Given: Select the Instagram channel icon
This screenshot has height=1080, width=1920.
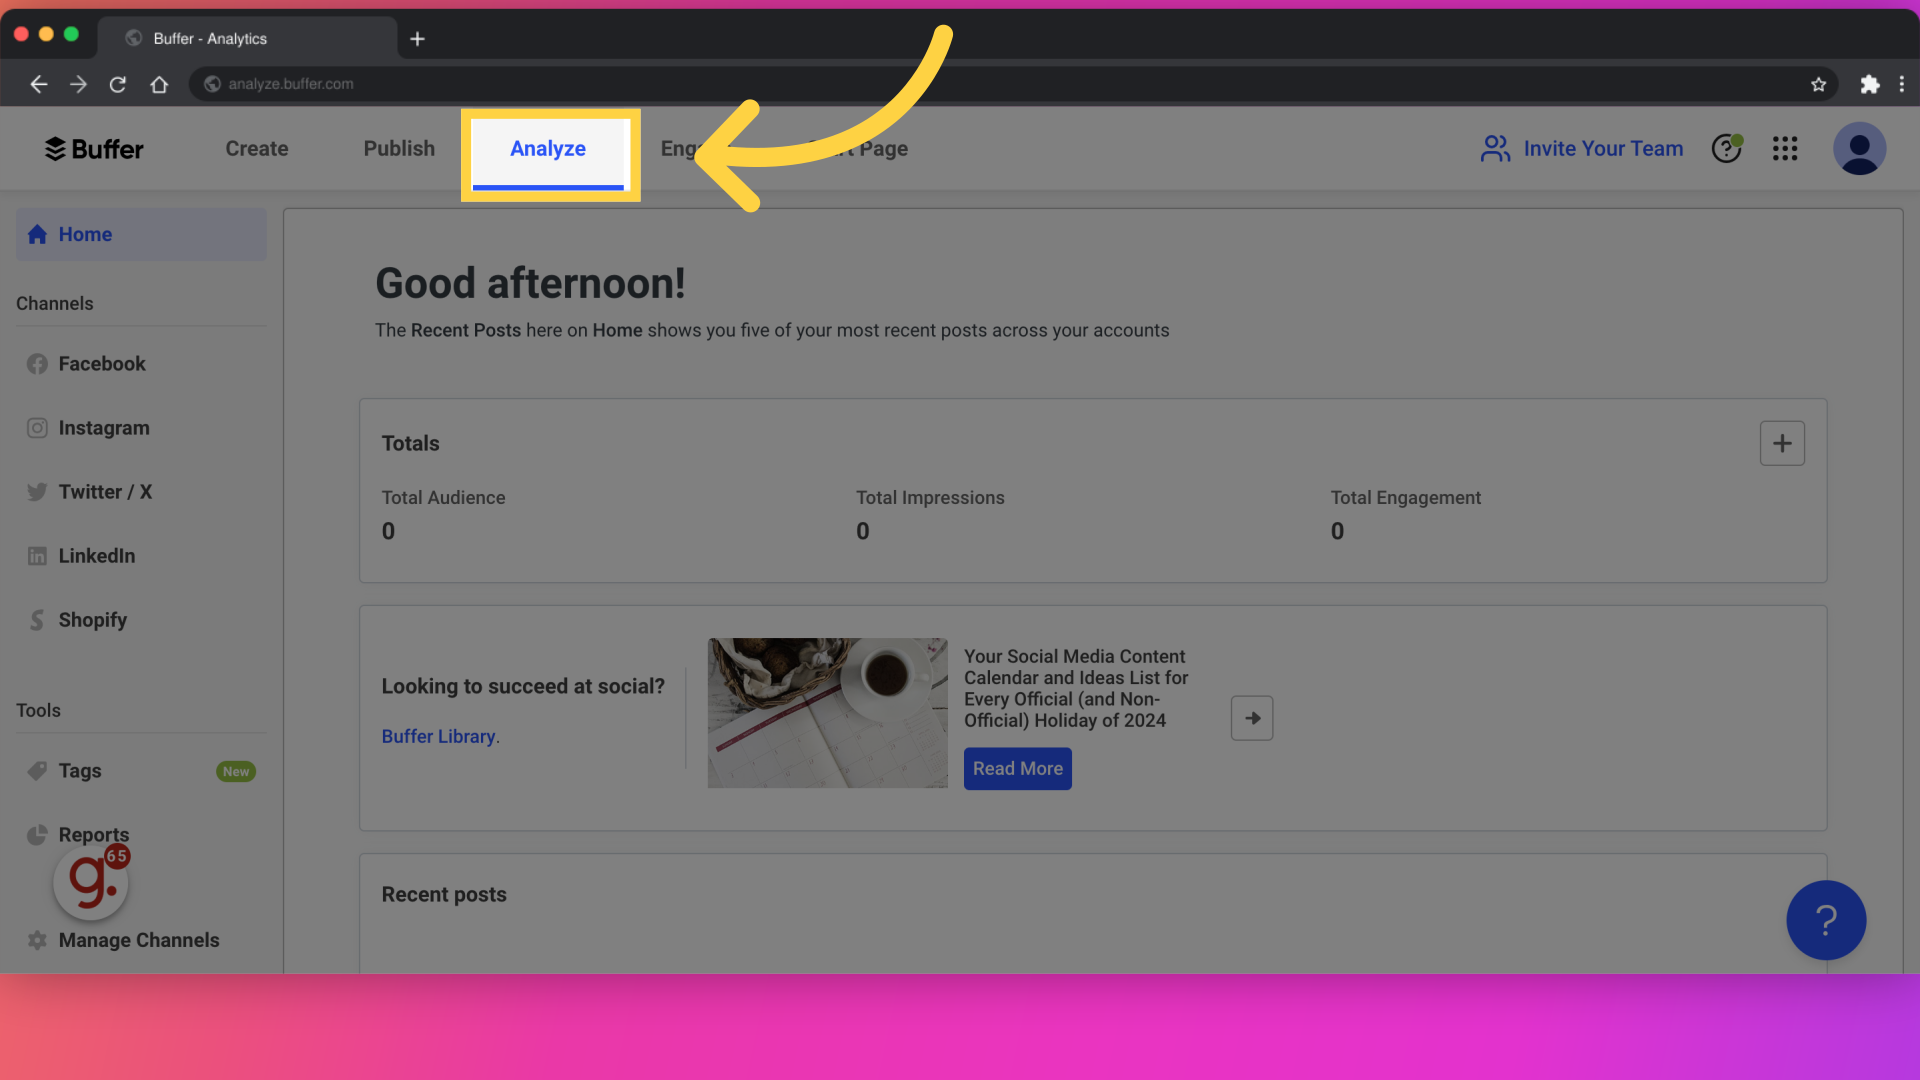Looking at the screenshot, I should 37,427.
